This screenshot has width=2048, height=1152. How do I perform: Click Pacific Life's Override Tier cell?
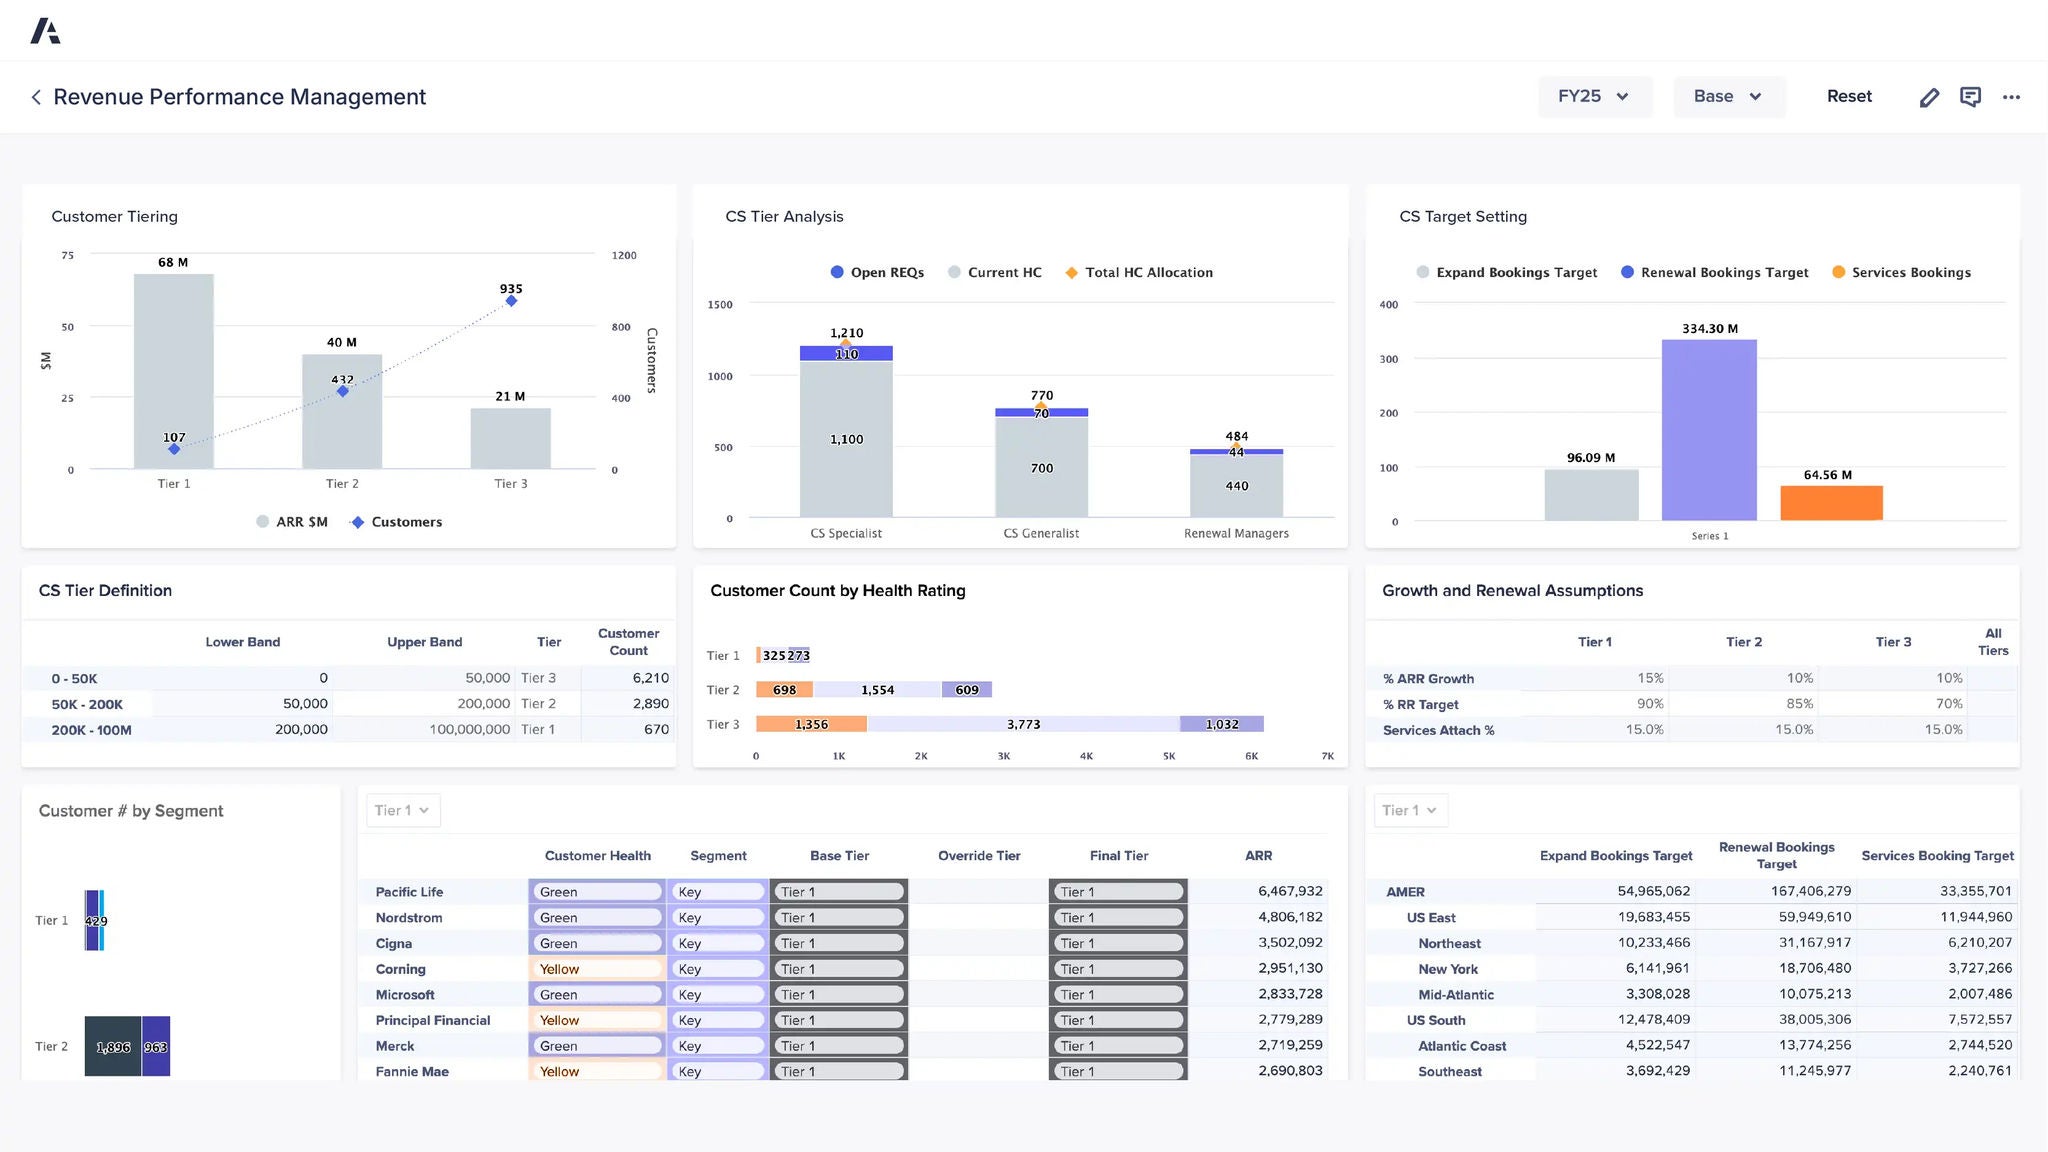(979, 890)
